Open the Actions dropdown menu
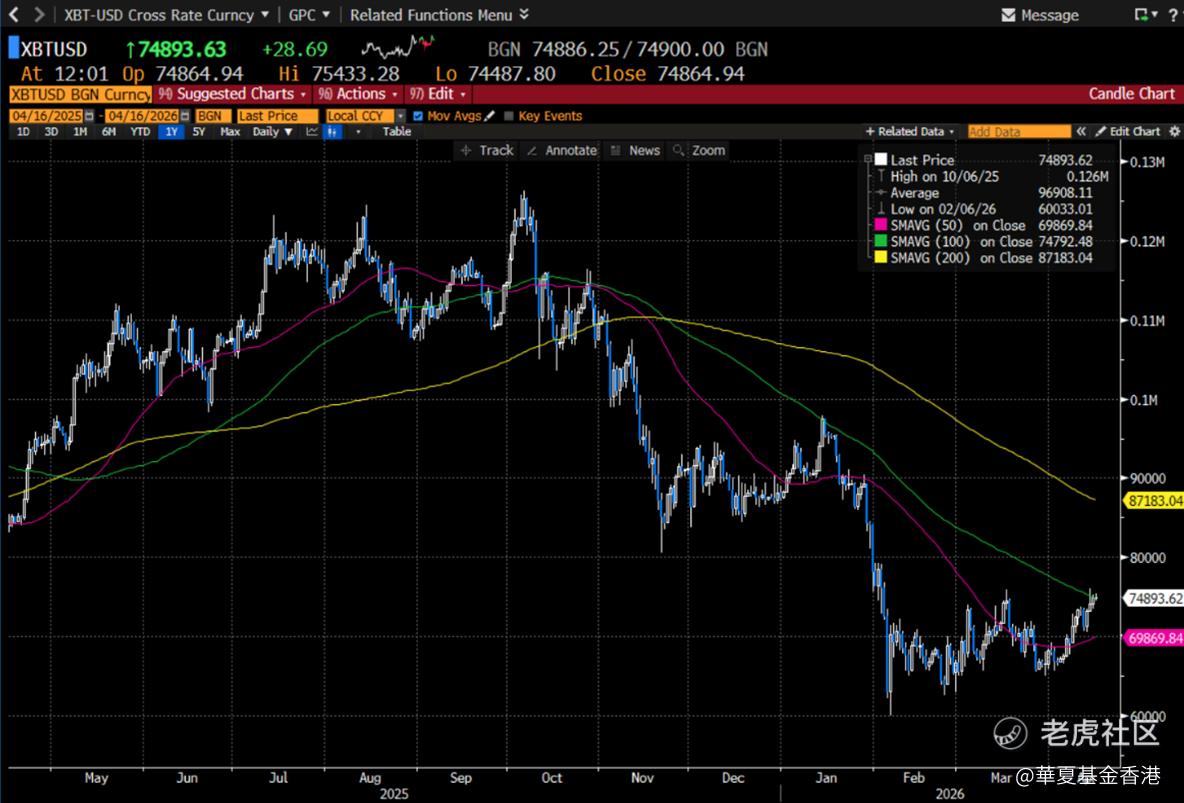Screen dimensions: 1184x803 click(358, 94)
